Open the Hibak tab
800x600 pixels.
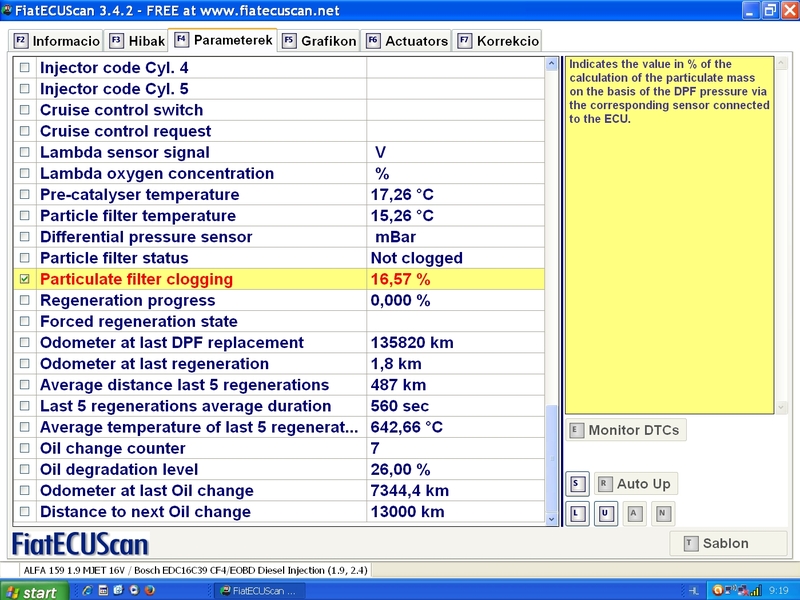point(137,41)
